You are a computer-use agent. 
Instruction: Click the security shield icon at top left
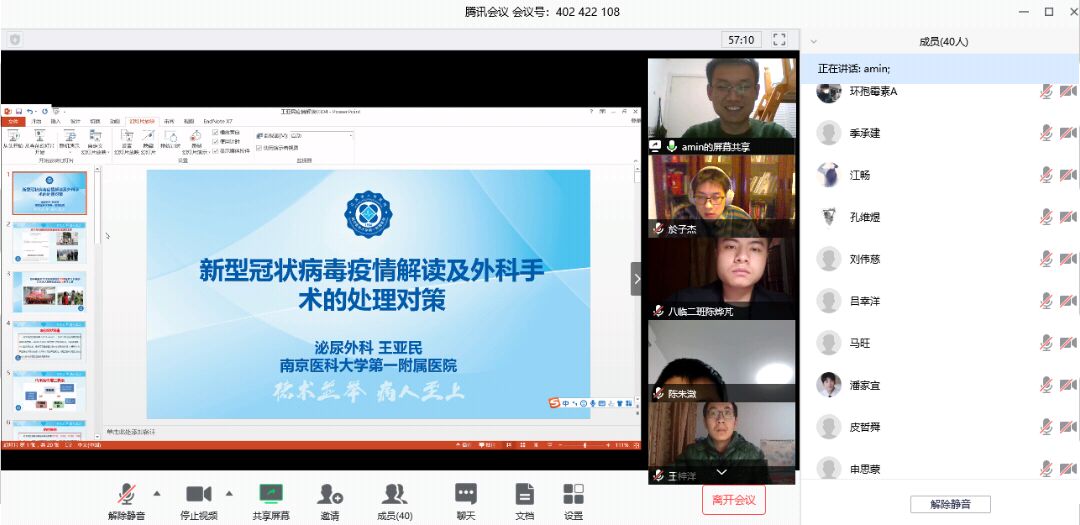pyautogui.click(x=15, y=40)
